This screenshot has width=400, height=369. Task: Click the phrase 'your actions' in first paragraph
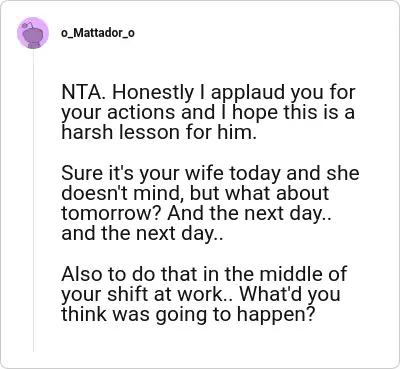(118, 113)
